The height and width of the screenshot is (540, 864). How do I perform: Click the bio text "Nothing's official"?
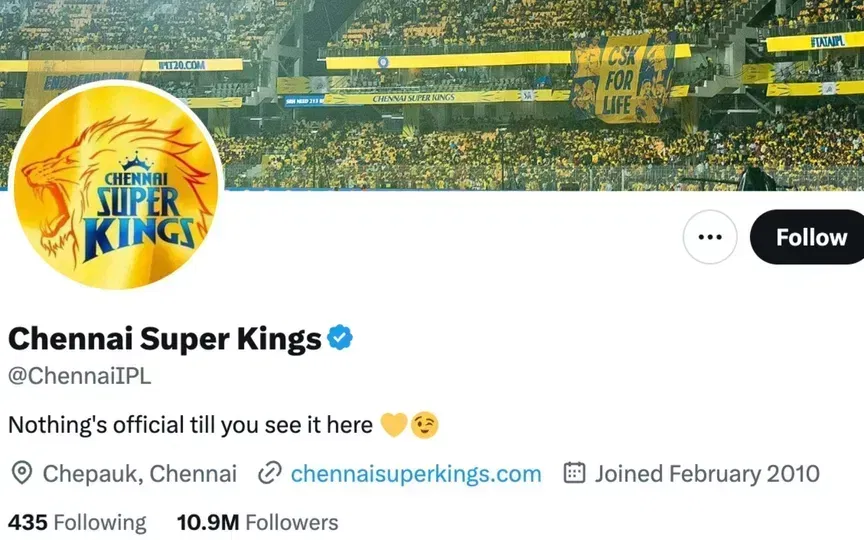[x=190, y=425]
